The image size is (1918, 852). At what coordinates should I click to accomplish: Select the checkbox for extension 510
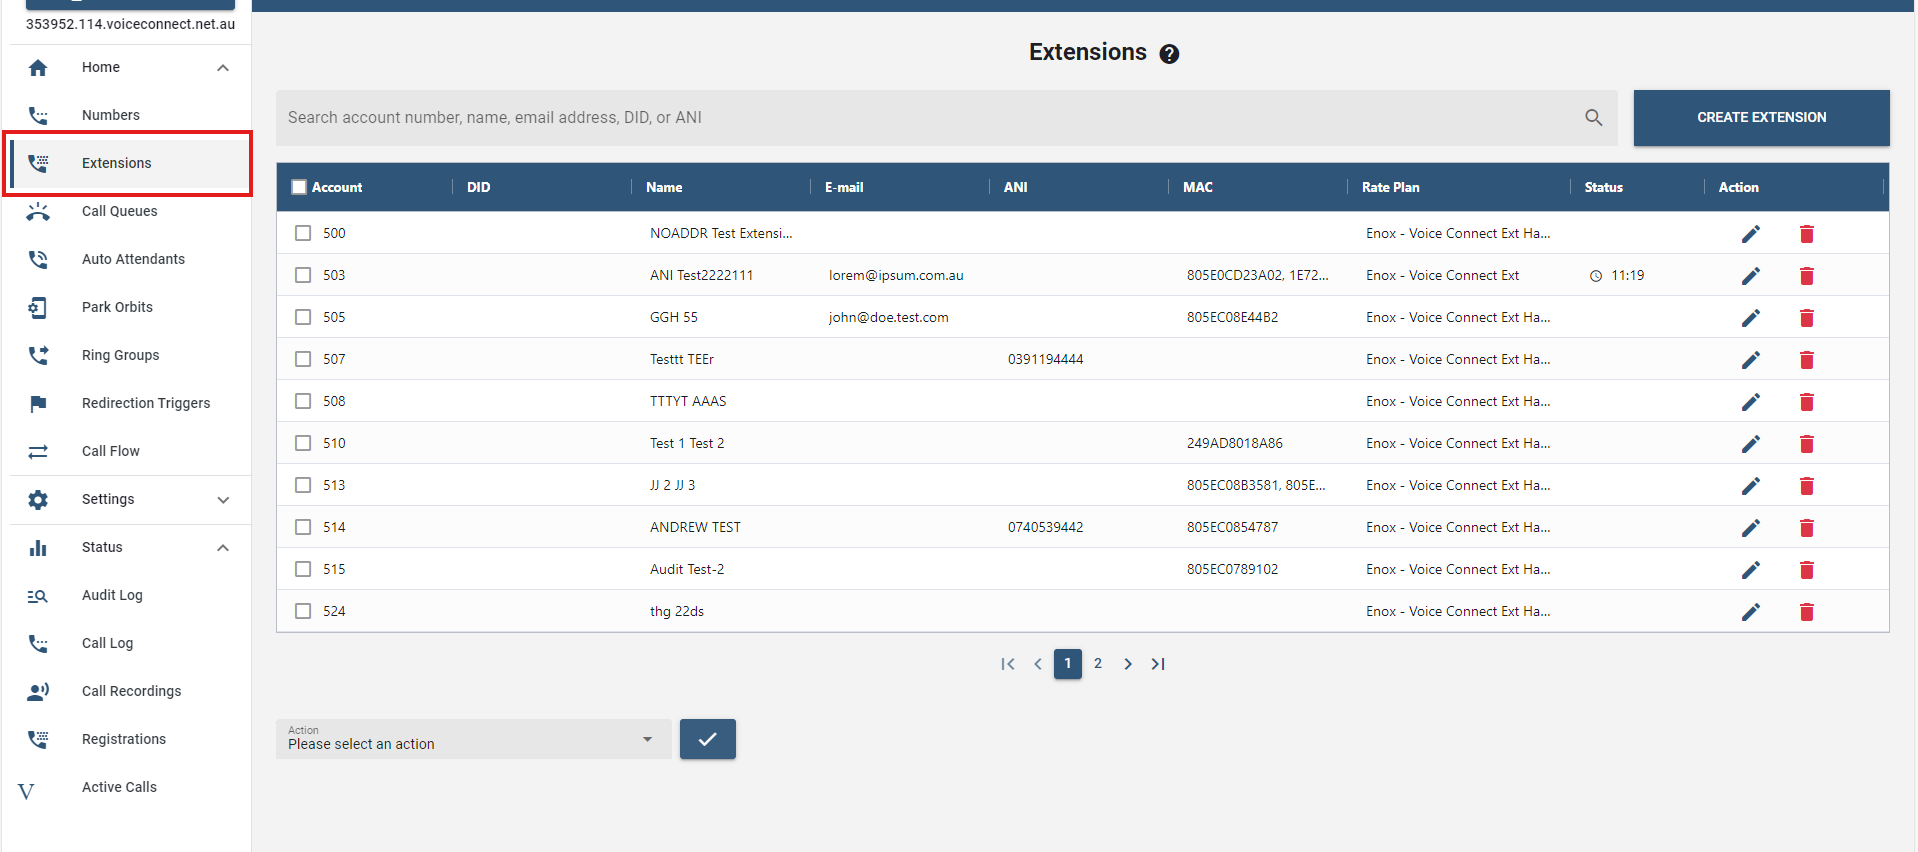click(303, 443)
